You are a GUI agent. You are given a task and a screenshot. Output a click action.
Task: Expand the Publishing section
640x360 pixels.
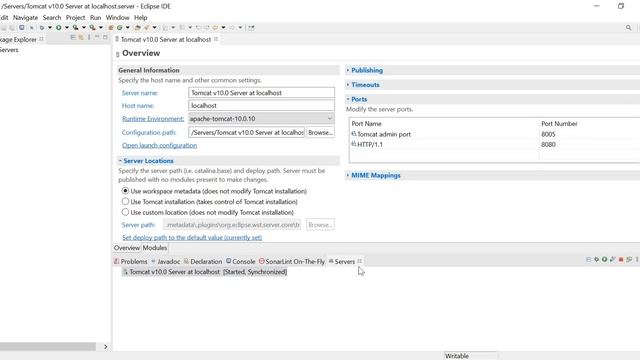(x=348, y=70)
